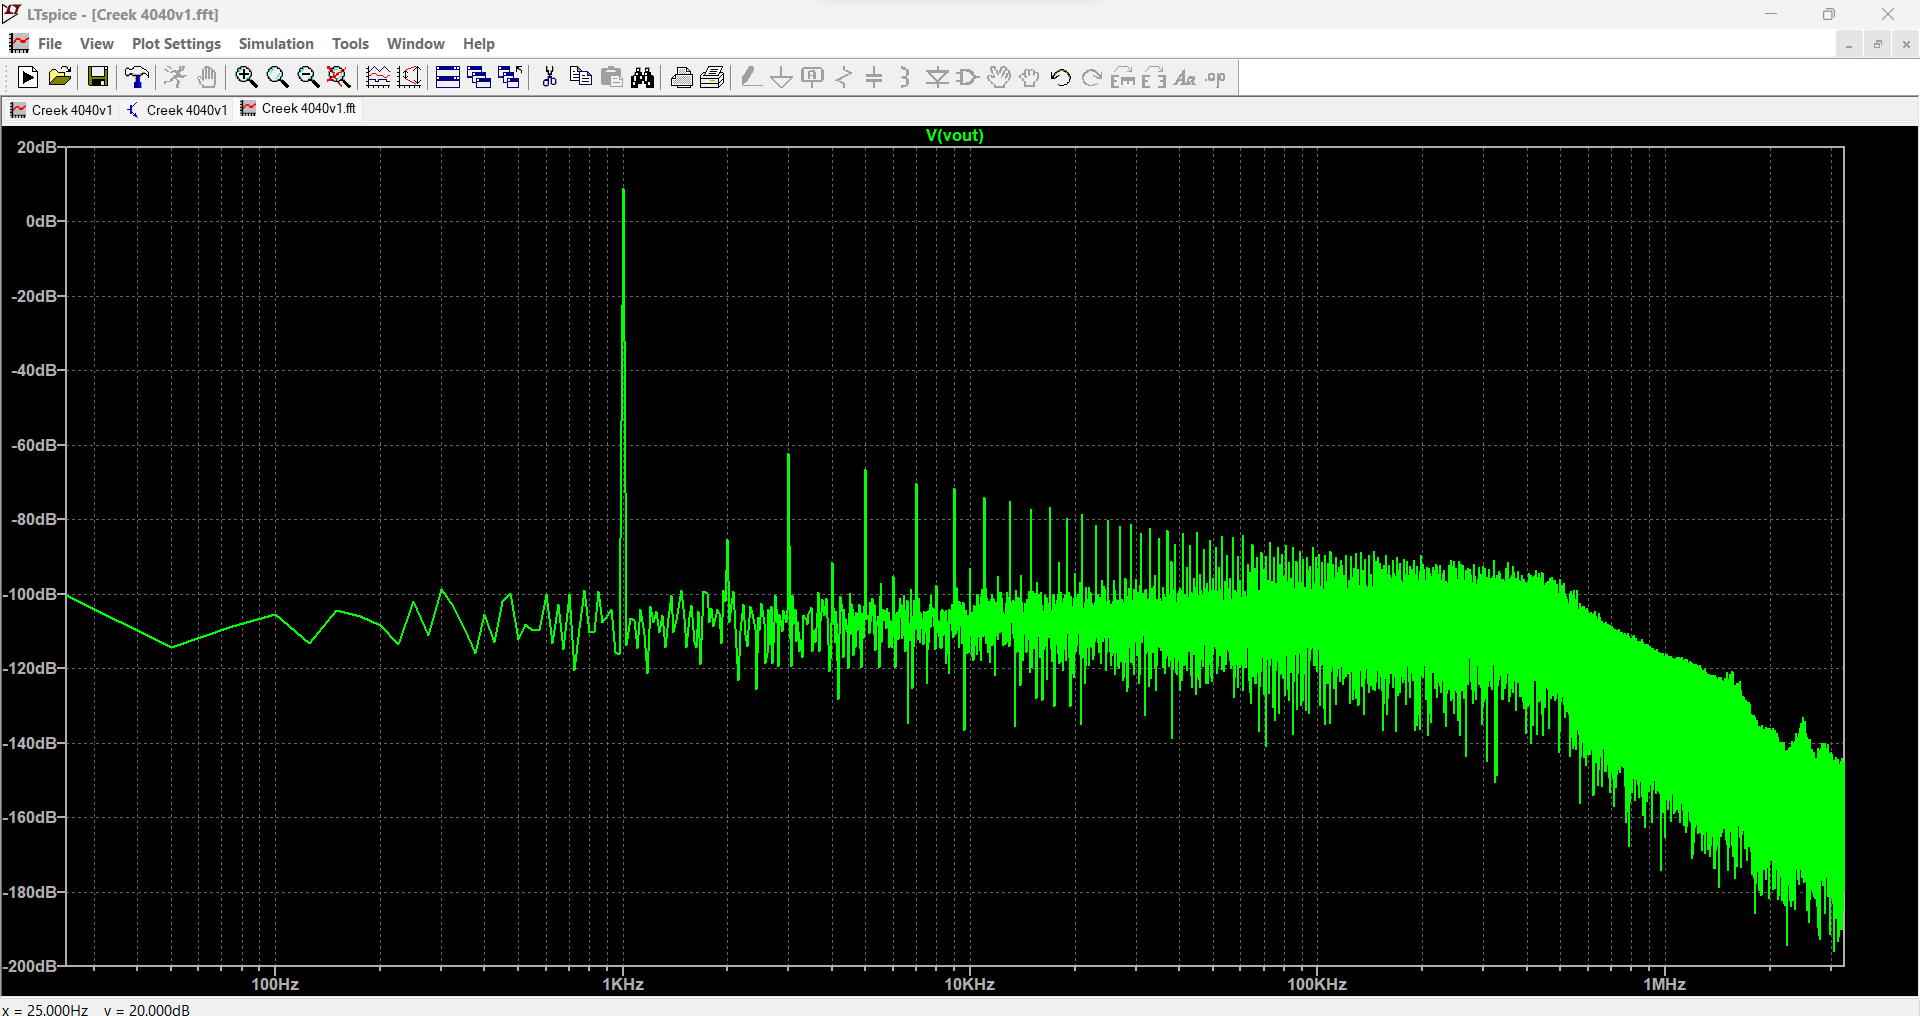Run the simulation with the play icon
This screenshot has height=1016, width=1920.
(x=28, y=77)
